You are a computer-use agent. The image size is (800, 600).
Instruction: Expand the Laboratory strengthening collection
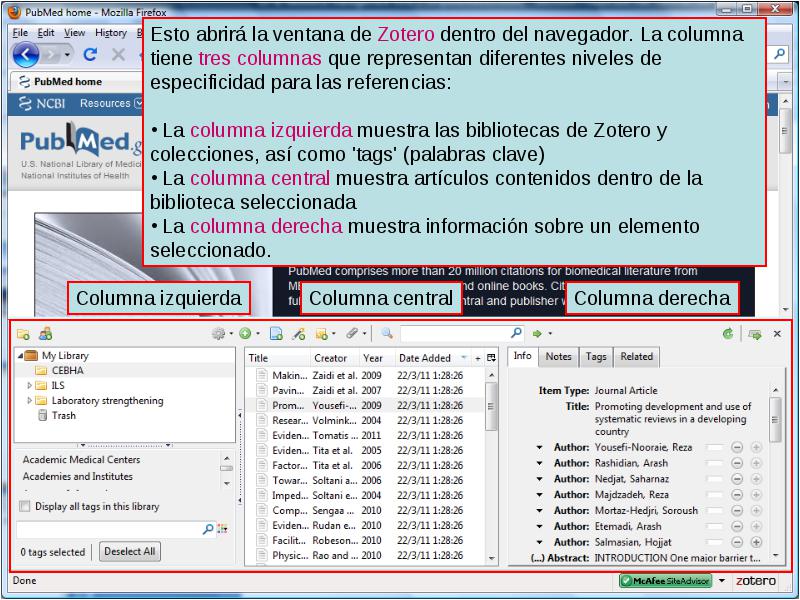[30, 401]
